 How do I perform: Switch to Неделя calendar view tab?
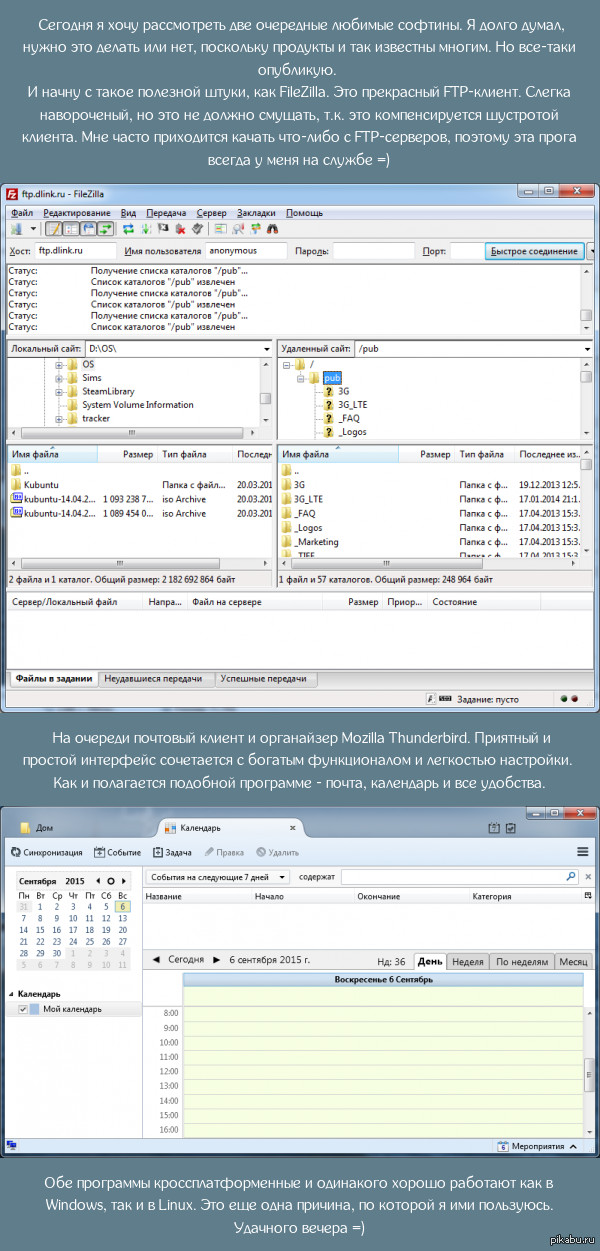click(468, 961)
